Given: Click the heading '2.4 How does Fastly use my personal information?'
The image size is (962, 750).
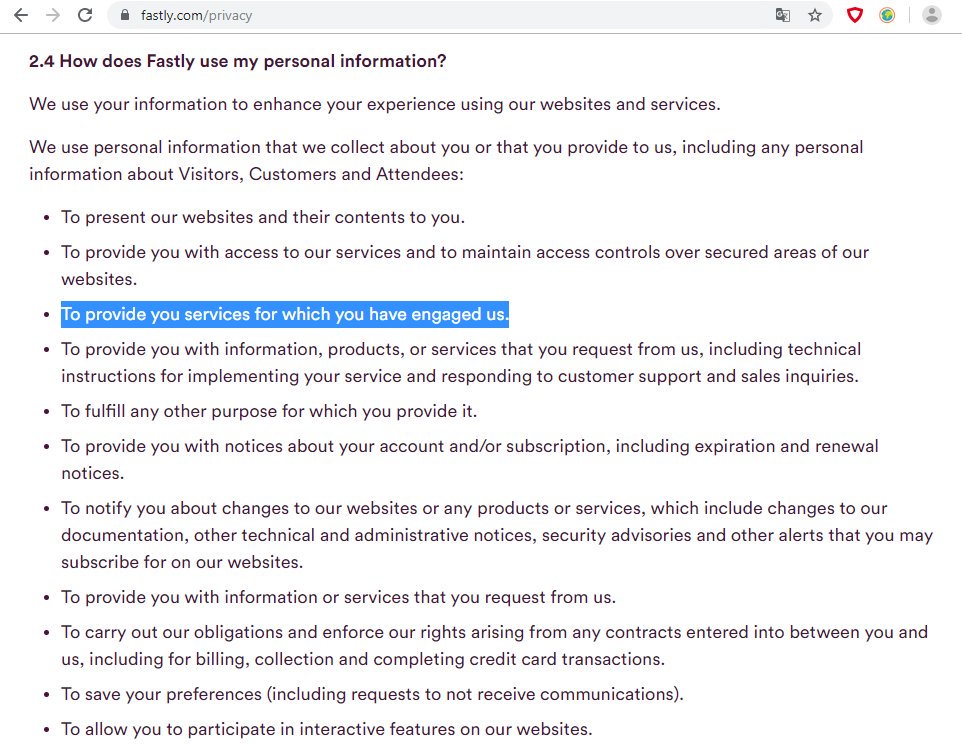Looking at the screenshot, I should click(237, 61).
